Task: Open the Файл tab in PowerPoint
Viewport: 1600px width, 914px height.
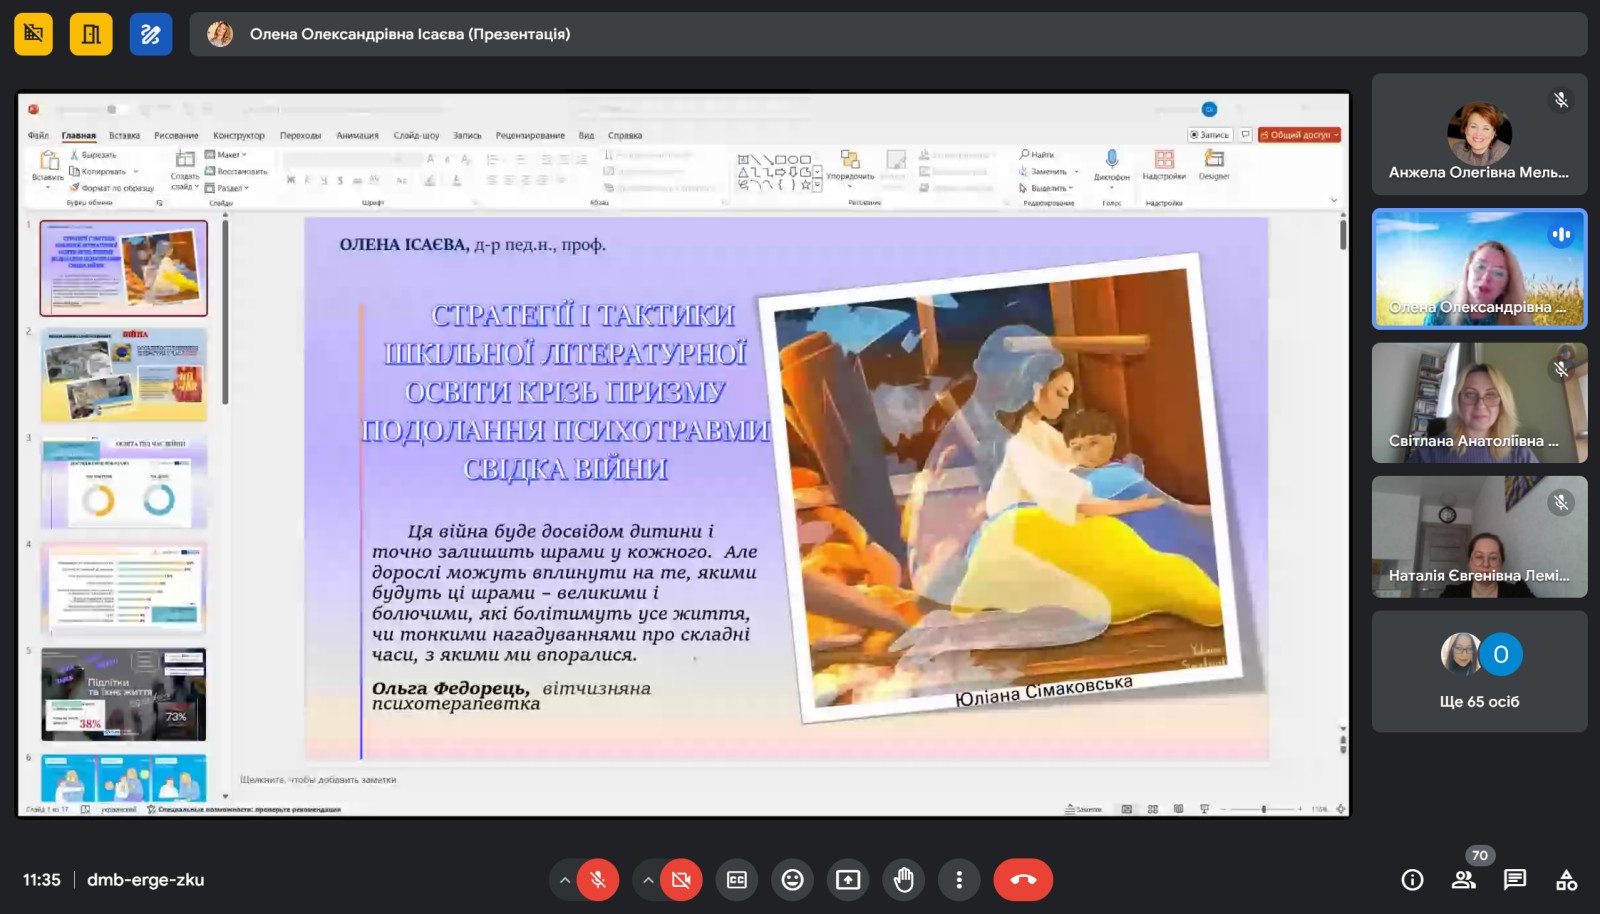Action: click(x=38, y=135)
